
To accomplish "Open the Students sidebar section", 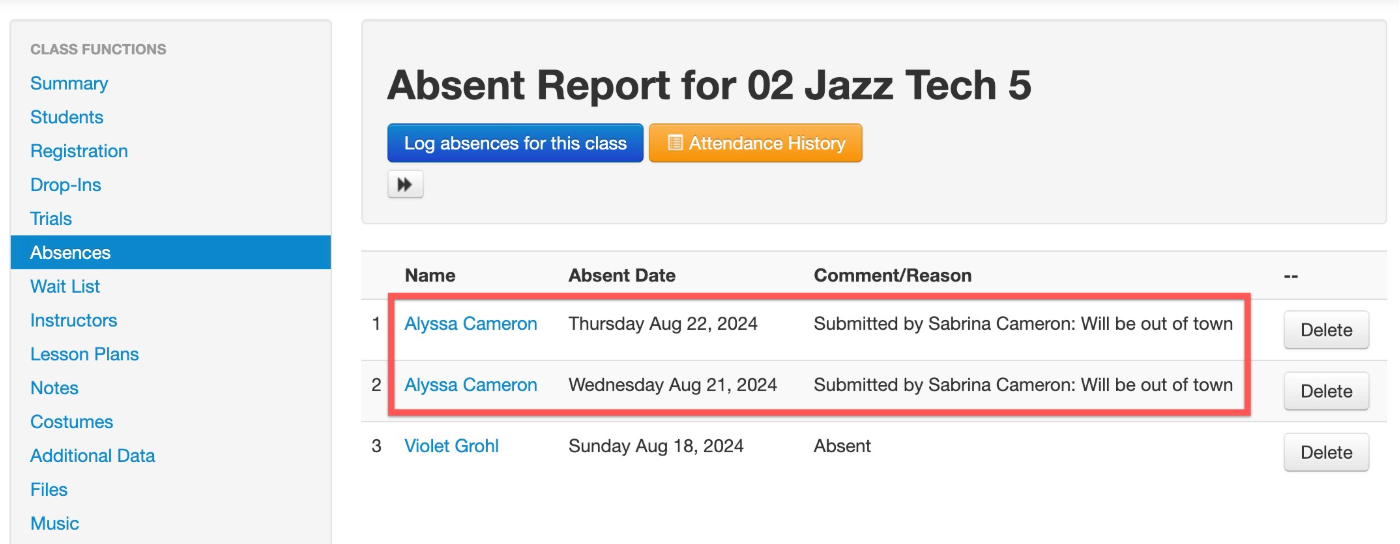I will point(67,117).
